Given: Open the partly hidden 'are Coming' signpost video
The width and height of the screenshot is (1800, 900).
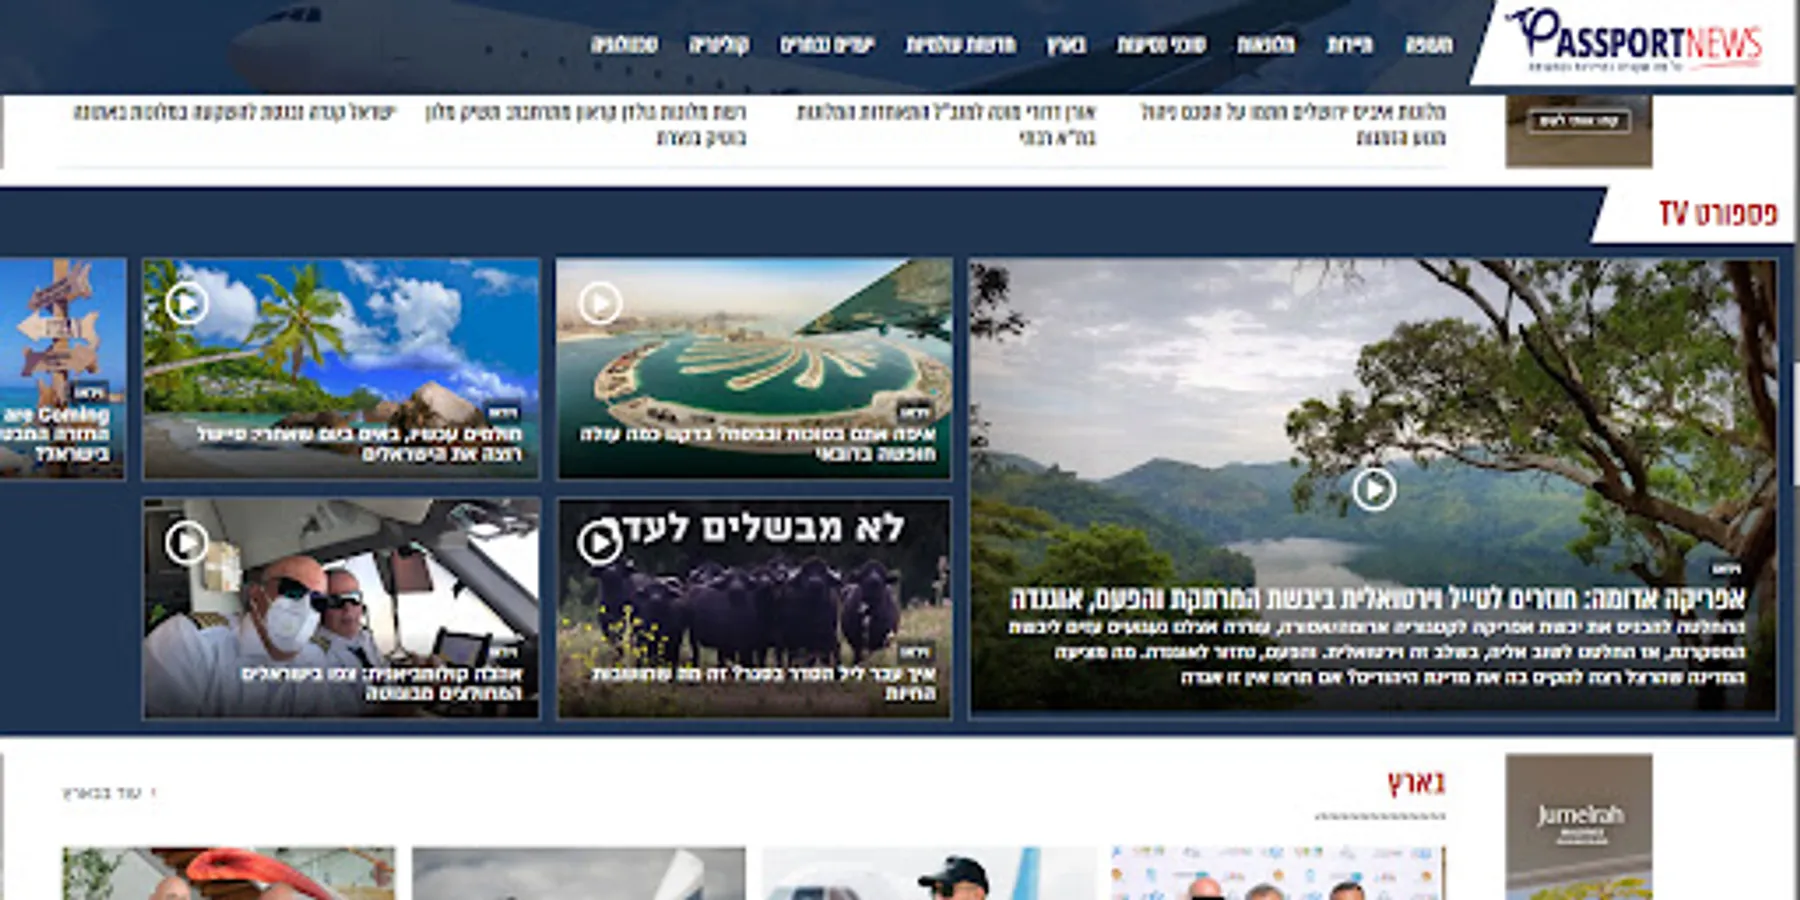Looking at the screenshot, I should pos(63,369).
